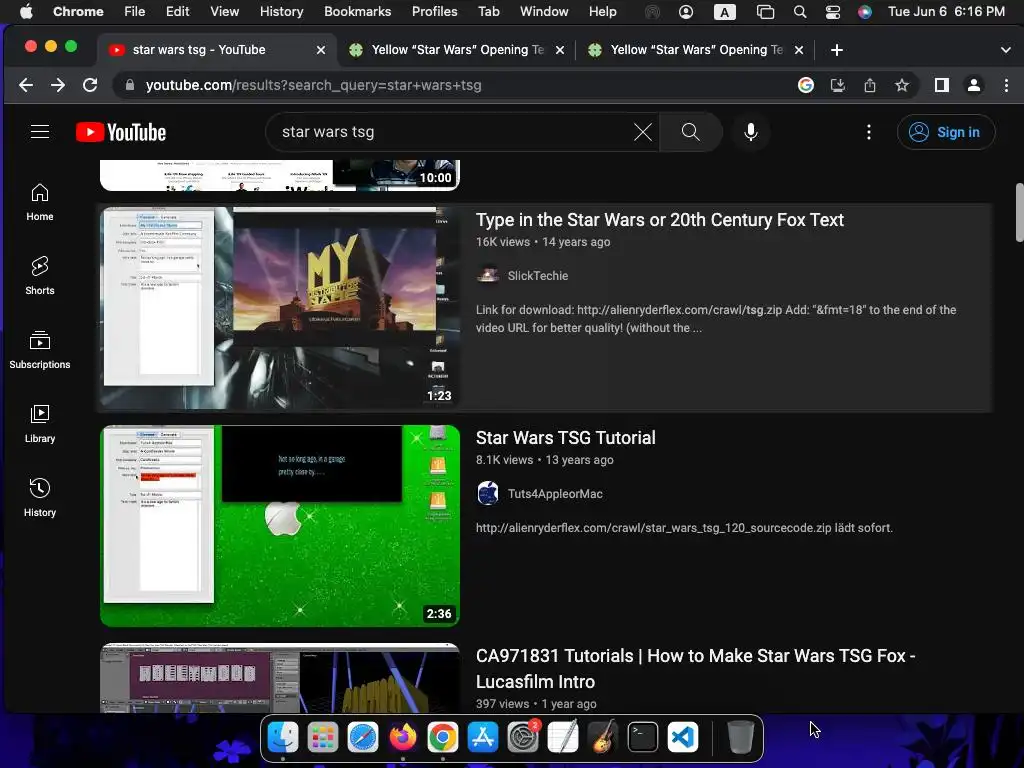View site information via the lock icon
The height and width of the screenshot is (768, 1024).
[130, 85]
